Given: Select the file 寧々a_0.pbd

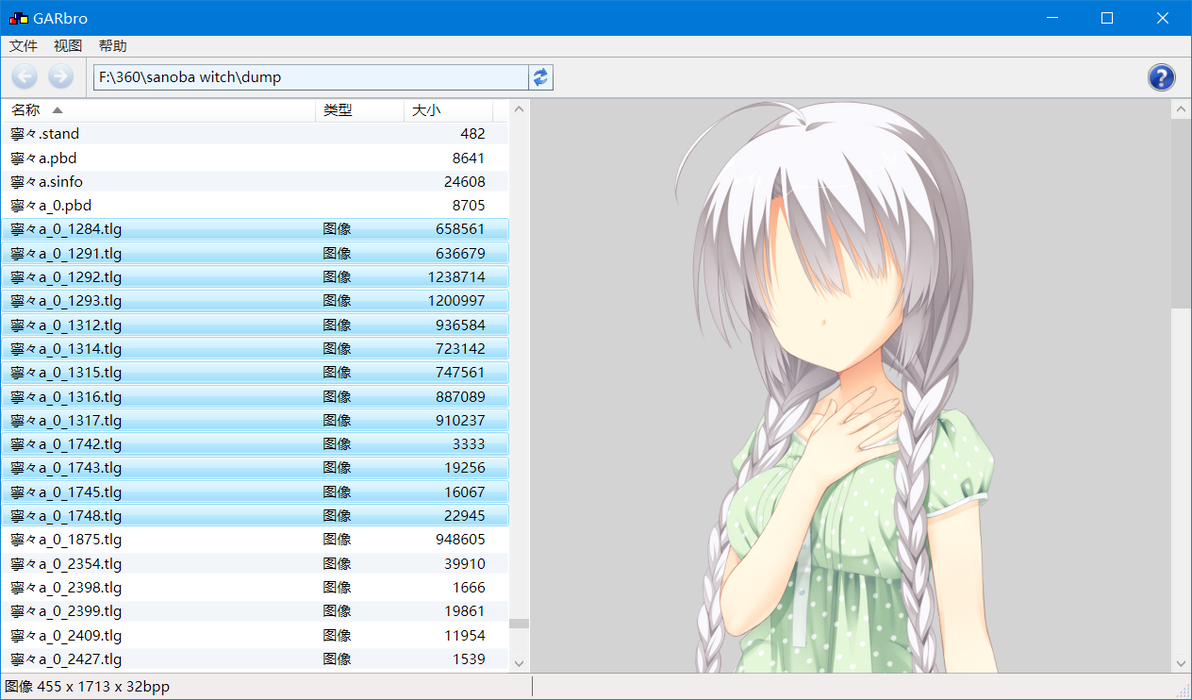Looking at the screenshot, I should coord(255,205).
